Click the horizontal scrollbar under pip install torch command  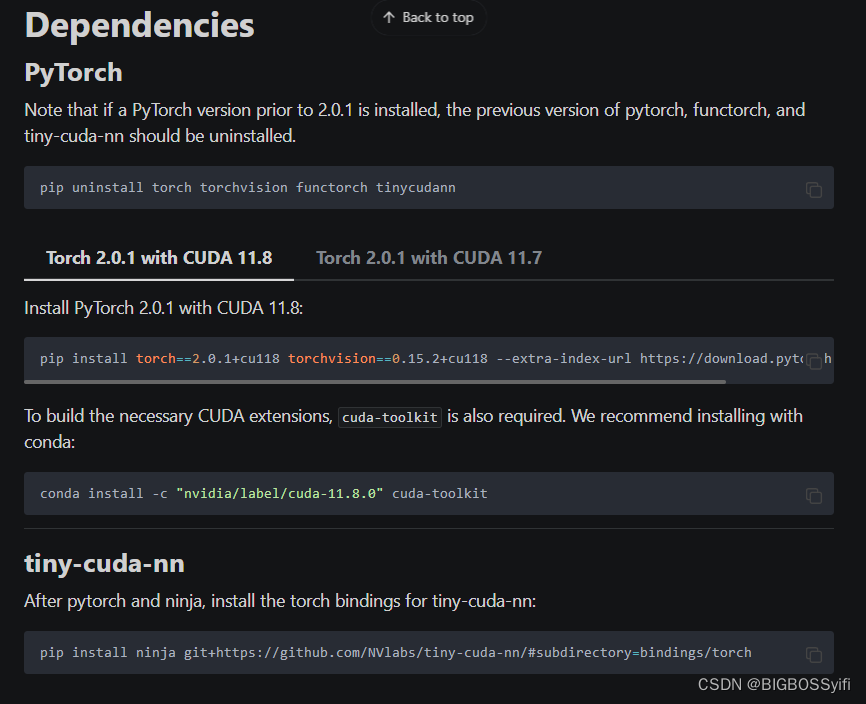click(375, 382)
